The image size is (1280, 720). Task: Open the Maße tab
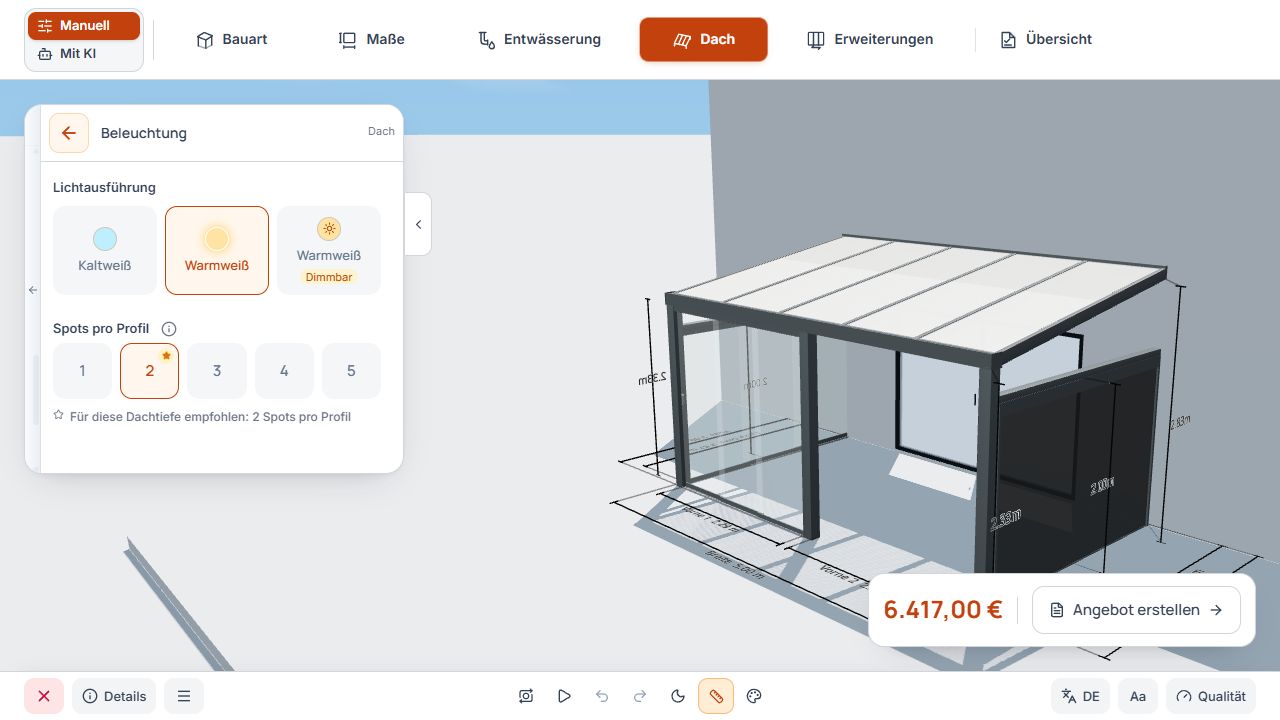(372, 40)
